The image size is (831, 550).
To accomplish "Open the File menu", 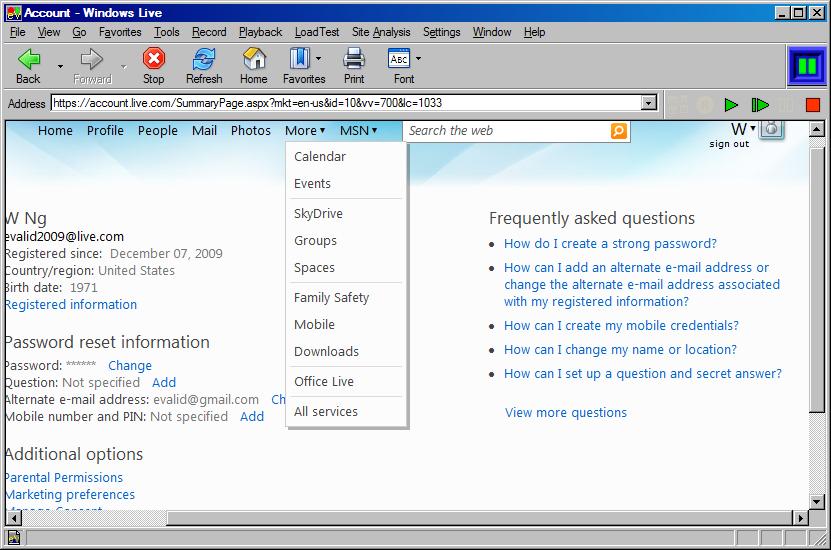I will 17,32.
